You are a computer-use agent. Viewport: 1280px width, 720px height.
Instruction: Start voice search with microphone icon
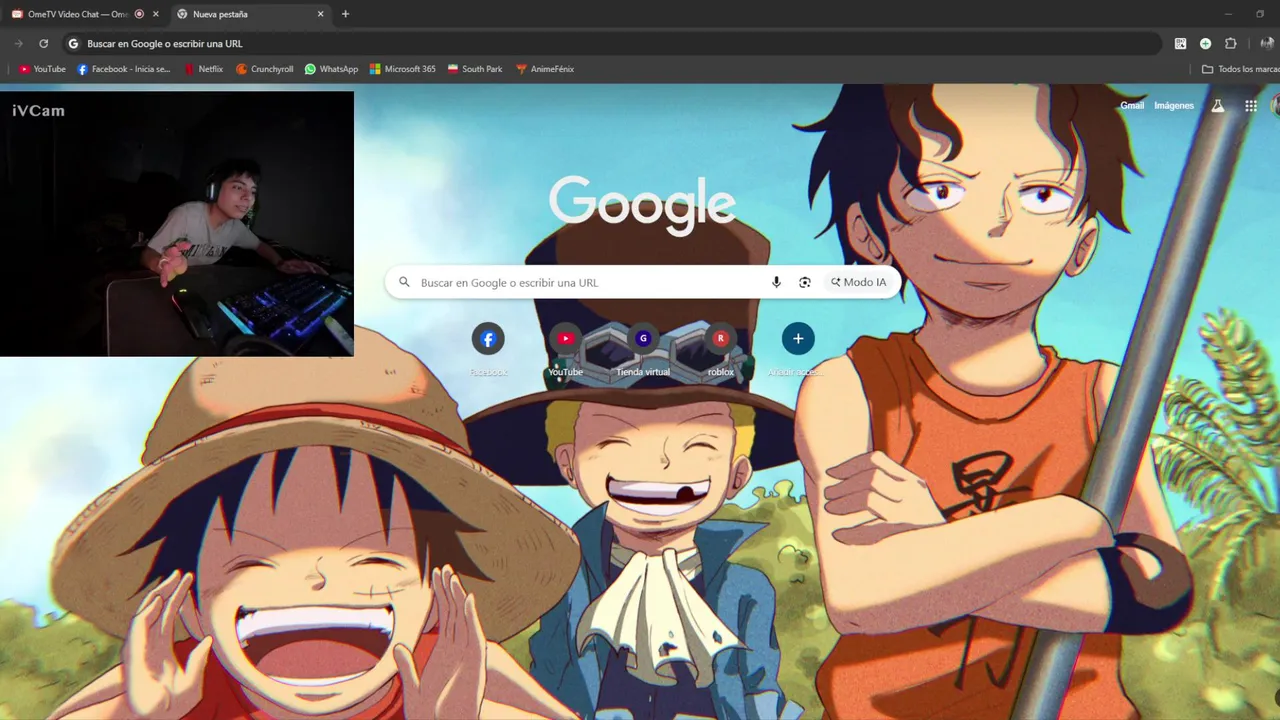(776, 282)
